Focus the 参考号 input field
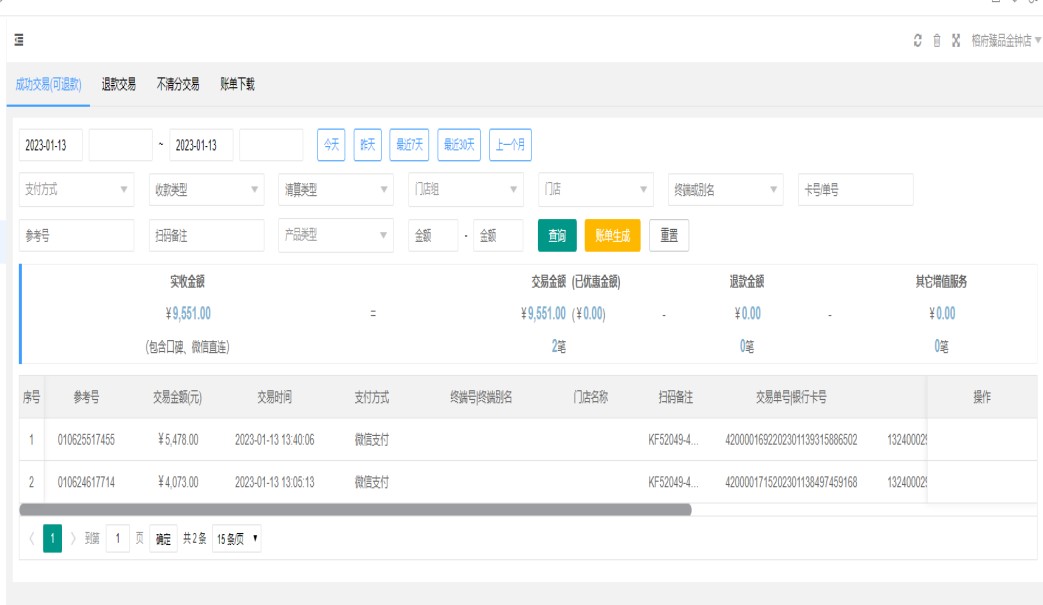This screenshot has width=1043, height=605. point(76,236)
